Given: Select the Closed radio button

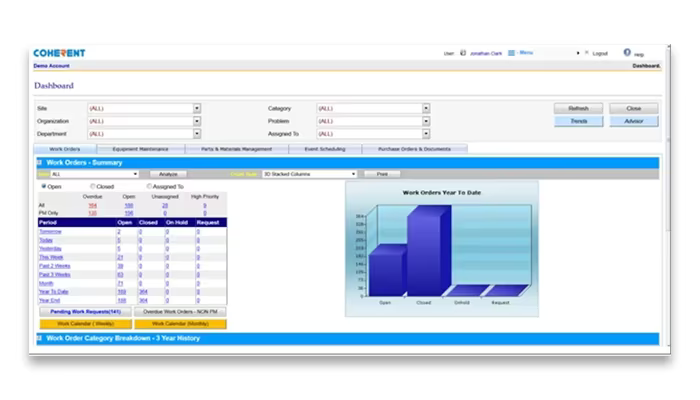Looking at the screenshot, I should (x=92, y=186).
